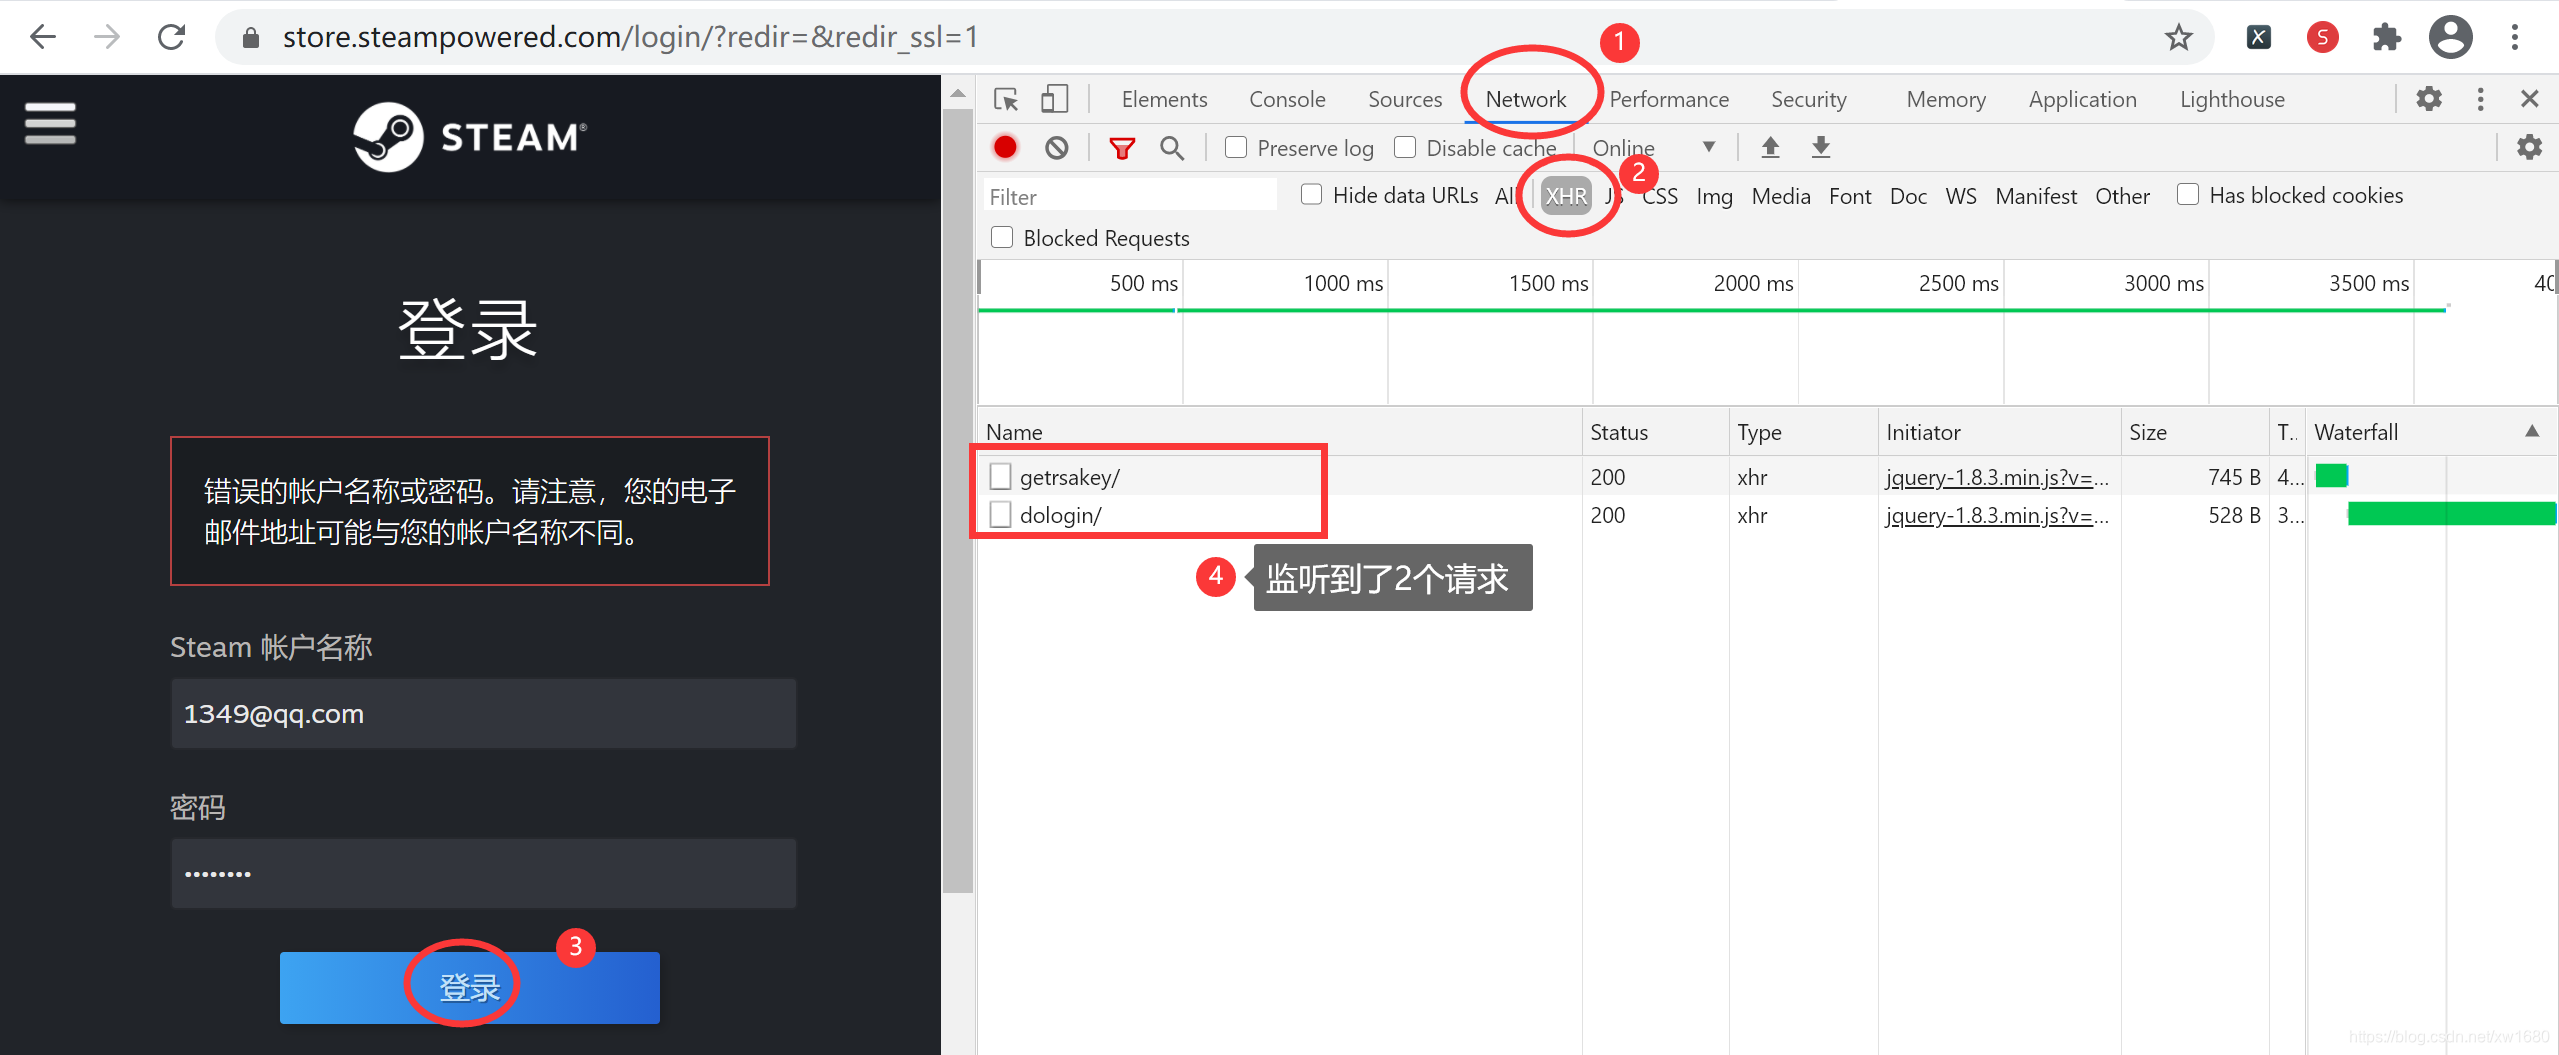The image size is (2559, 1055).
Task: Open DevTools settings gear
Action: click(2429, 99)
